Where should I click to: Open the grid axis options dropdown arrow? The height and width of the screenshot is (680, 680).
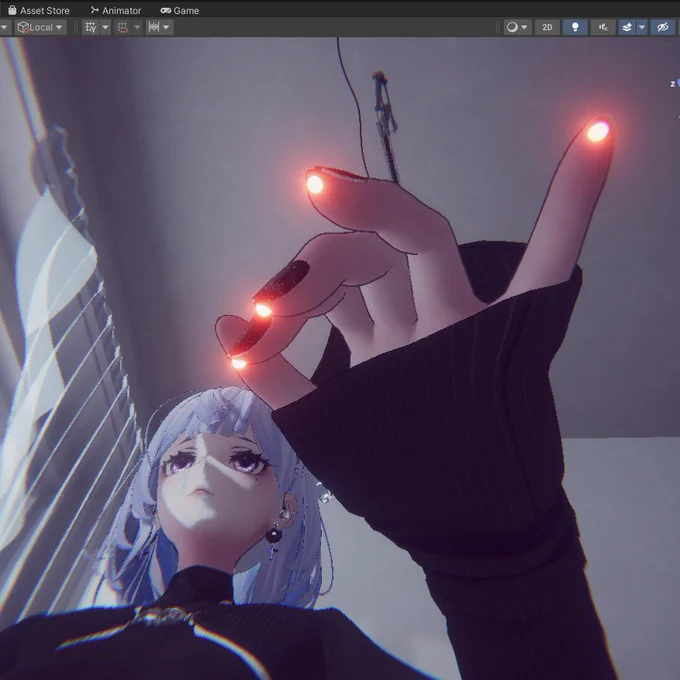coord(105,27)
